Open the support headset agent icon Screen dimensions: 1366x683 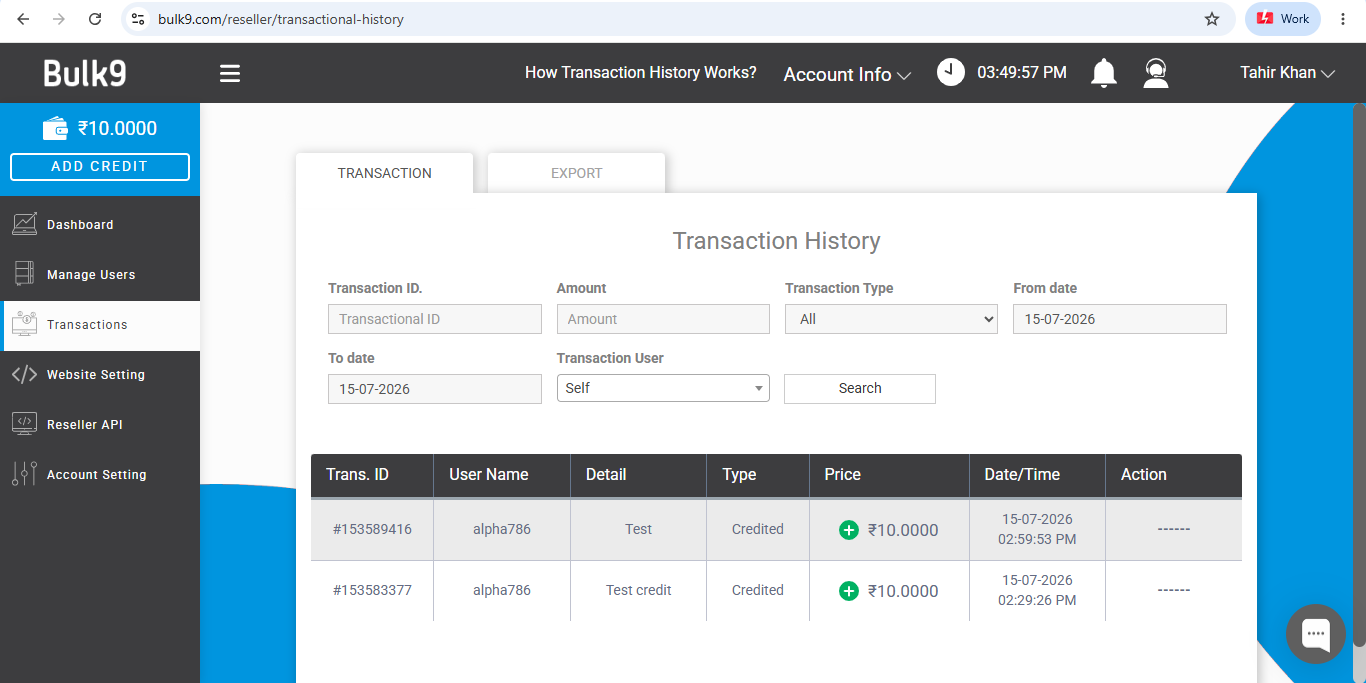coord(1156,73)
